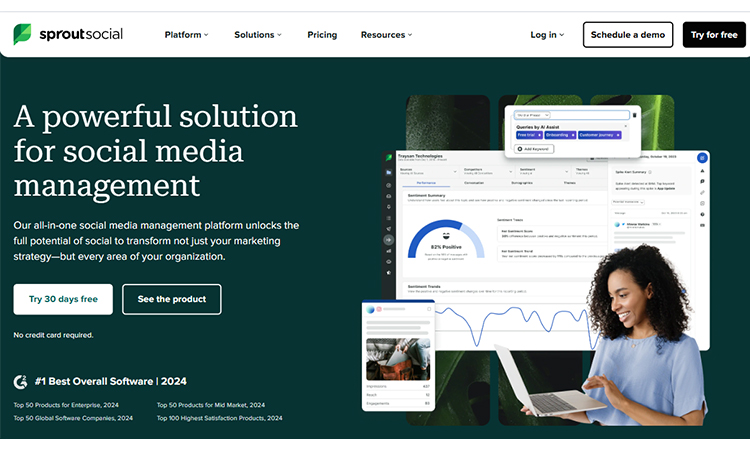Image resolution: width=750 pixels, height=450 pixels.
Task: Expand the Competitors filter dropdown
Action: 488,171
